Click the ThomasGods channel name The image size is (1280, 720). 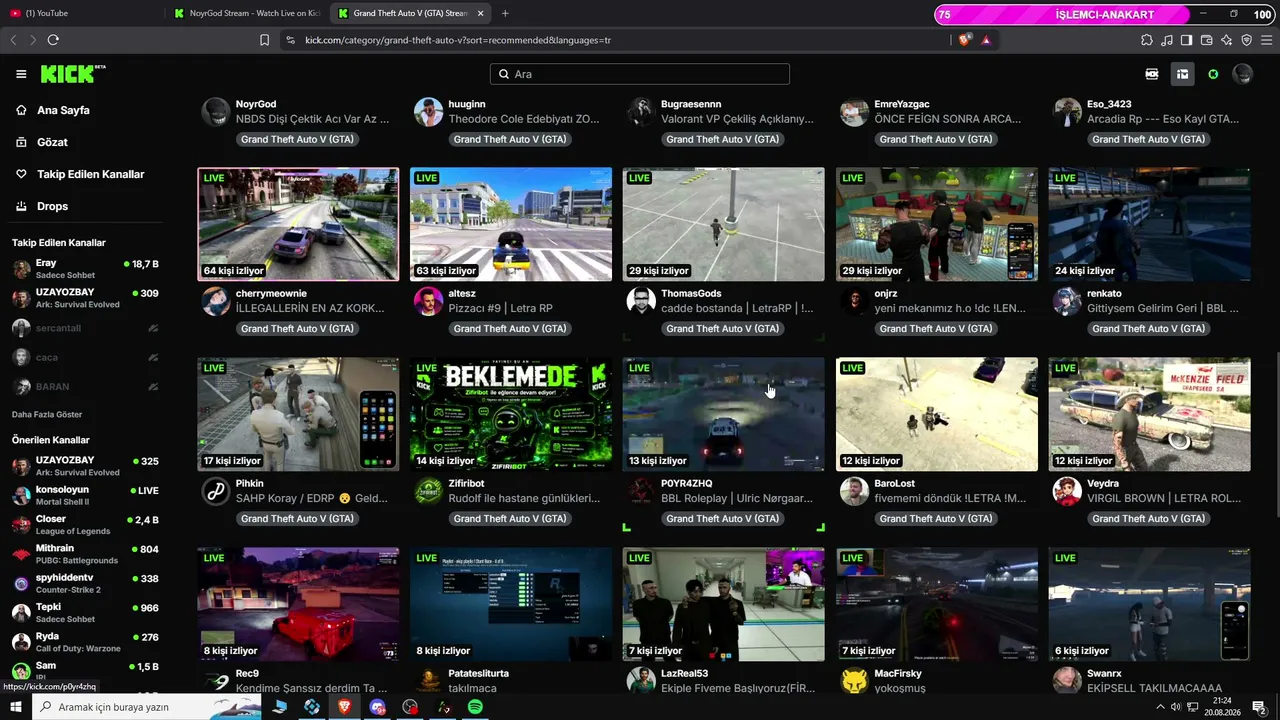(691, 294)
